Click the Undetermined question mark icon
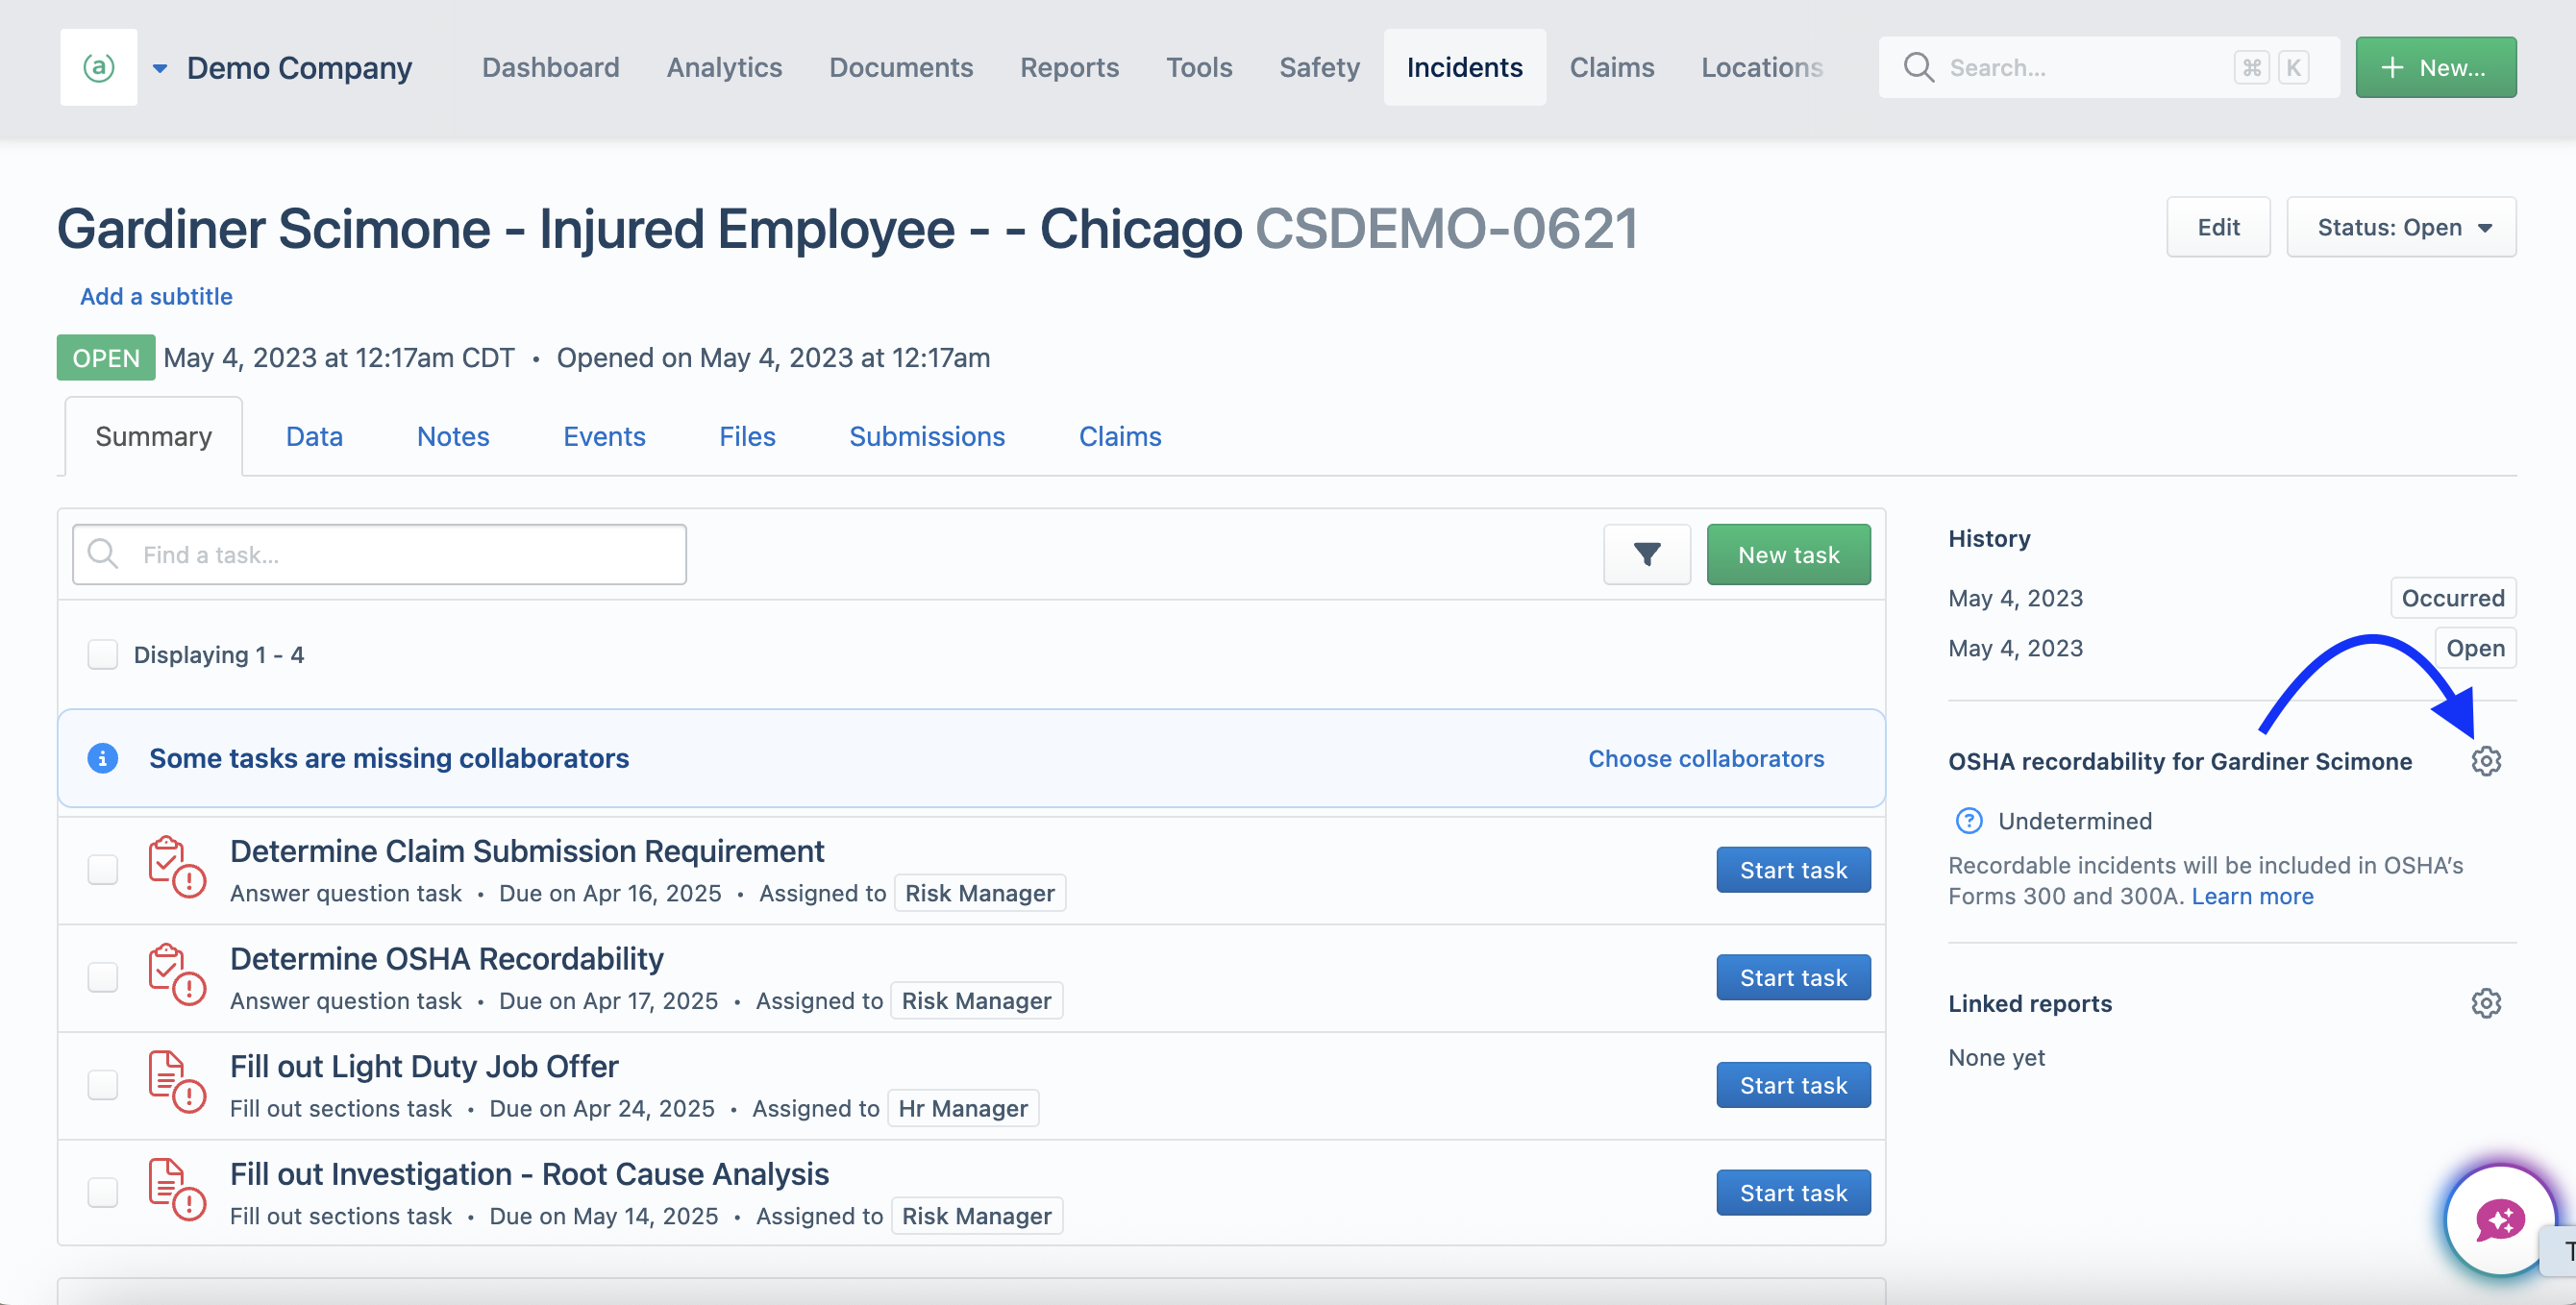This screenshot has height=1305, width=2576. click(x=1968, y=821)
